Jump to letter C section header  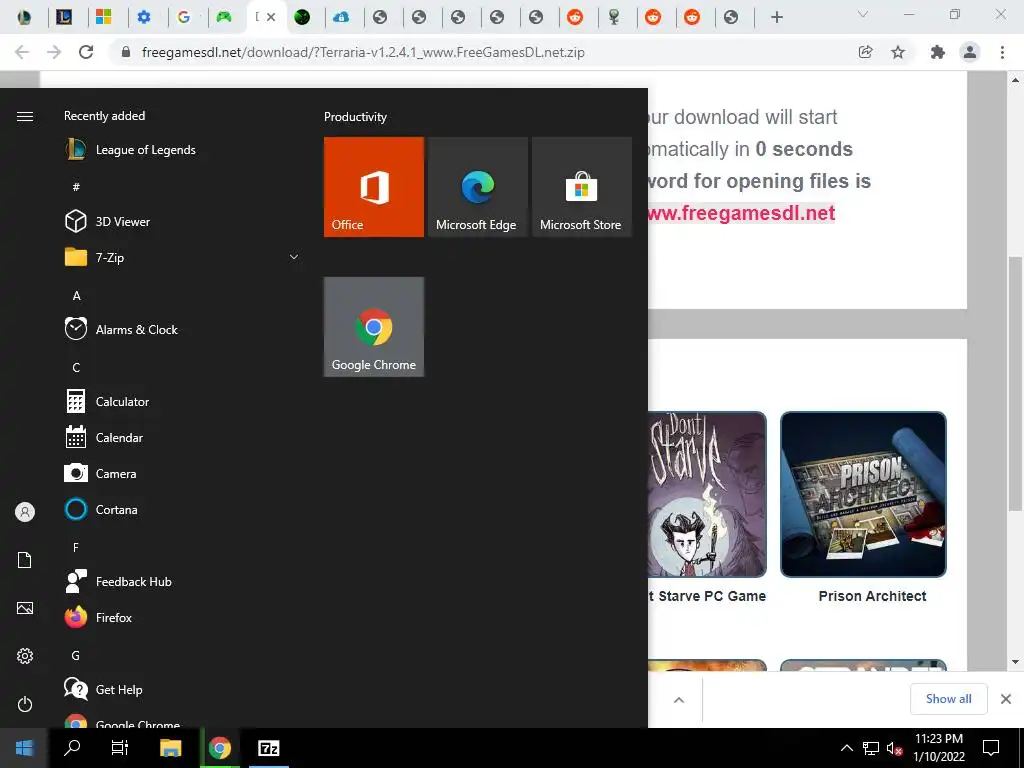[76, 368]
